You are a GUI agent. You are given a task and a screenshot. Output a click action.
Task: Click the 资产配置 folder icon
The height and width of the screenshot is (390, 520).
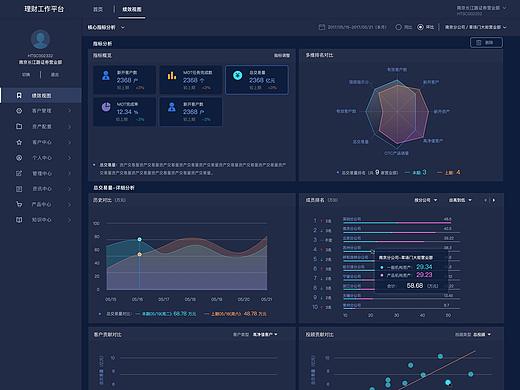19,126
